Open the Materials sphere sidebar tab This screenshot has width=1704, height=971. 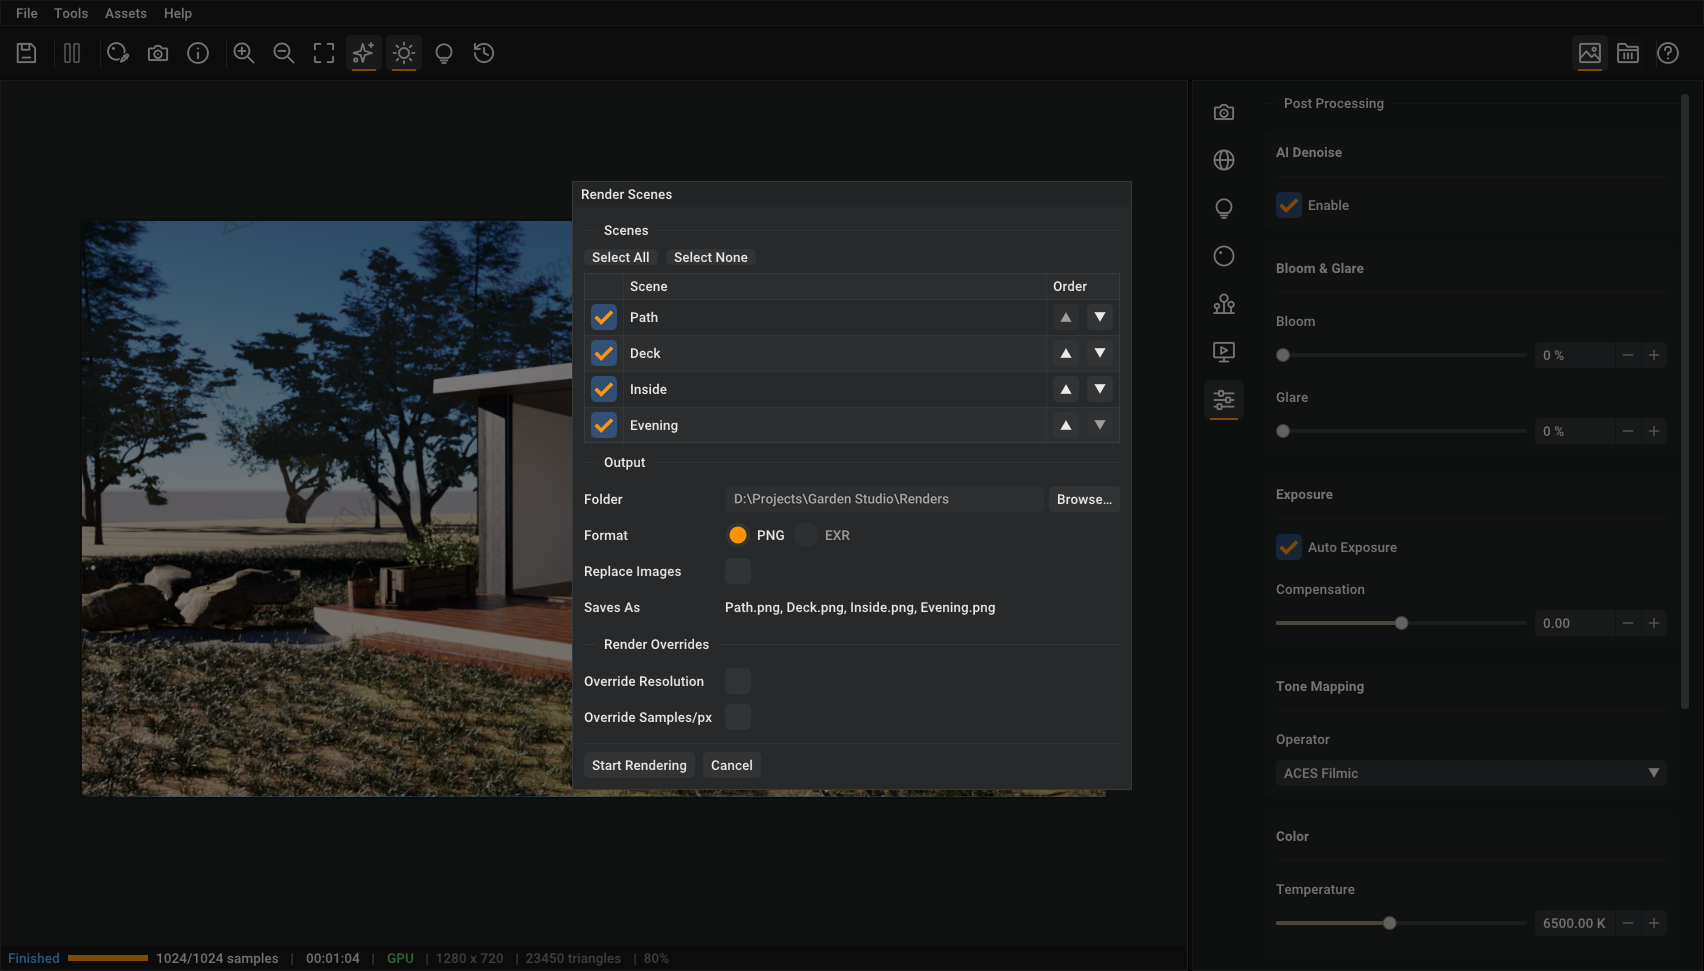tap(1224, 256)
